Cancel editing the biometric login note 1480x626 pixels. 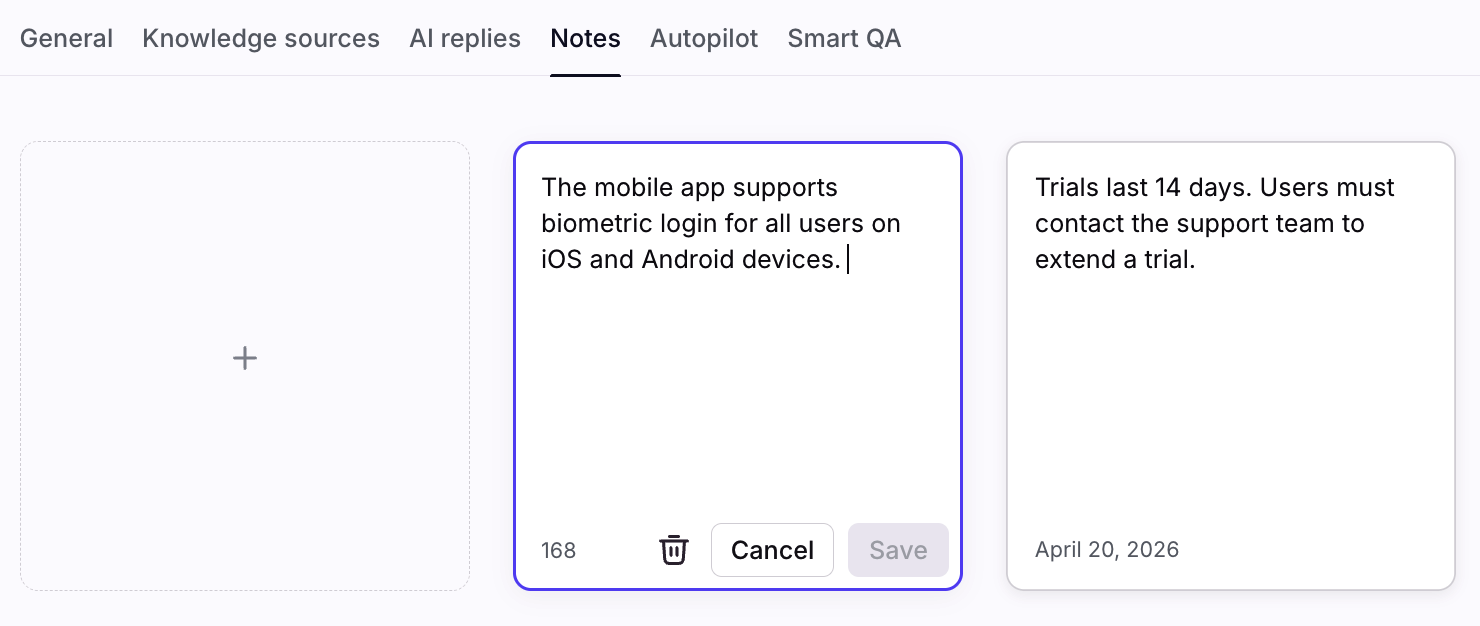click(x=772, y=550)
